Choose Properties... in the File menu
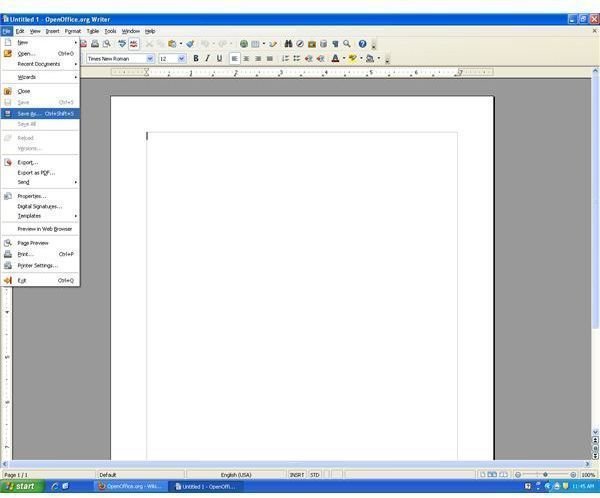 point(40,196)
